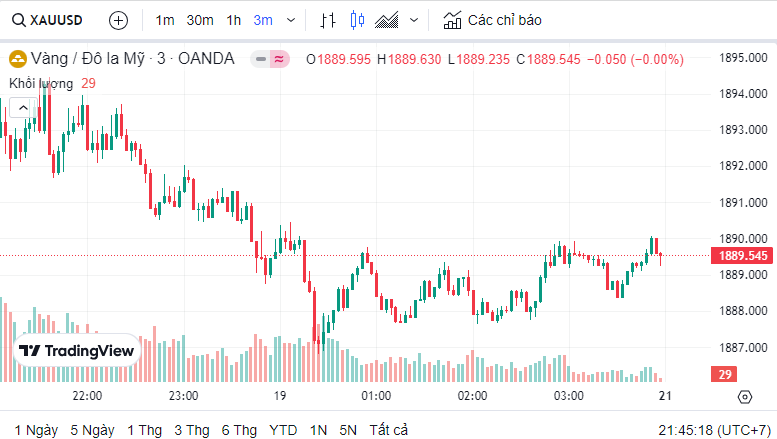Select the 1m timeframe
Screen dimensions: 777x439
165,20
